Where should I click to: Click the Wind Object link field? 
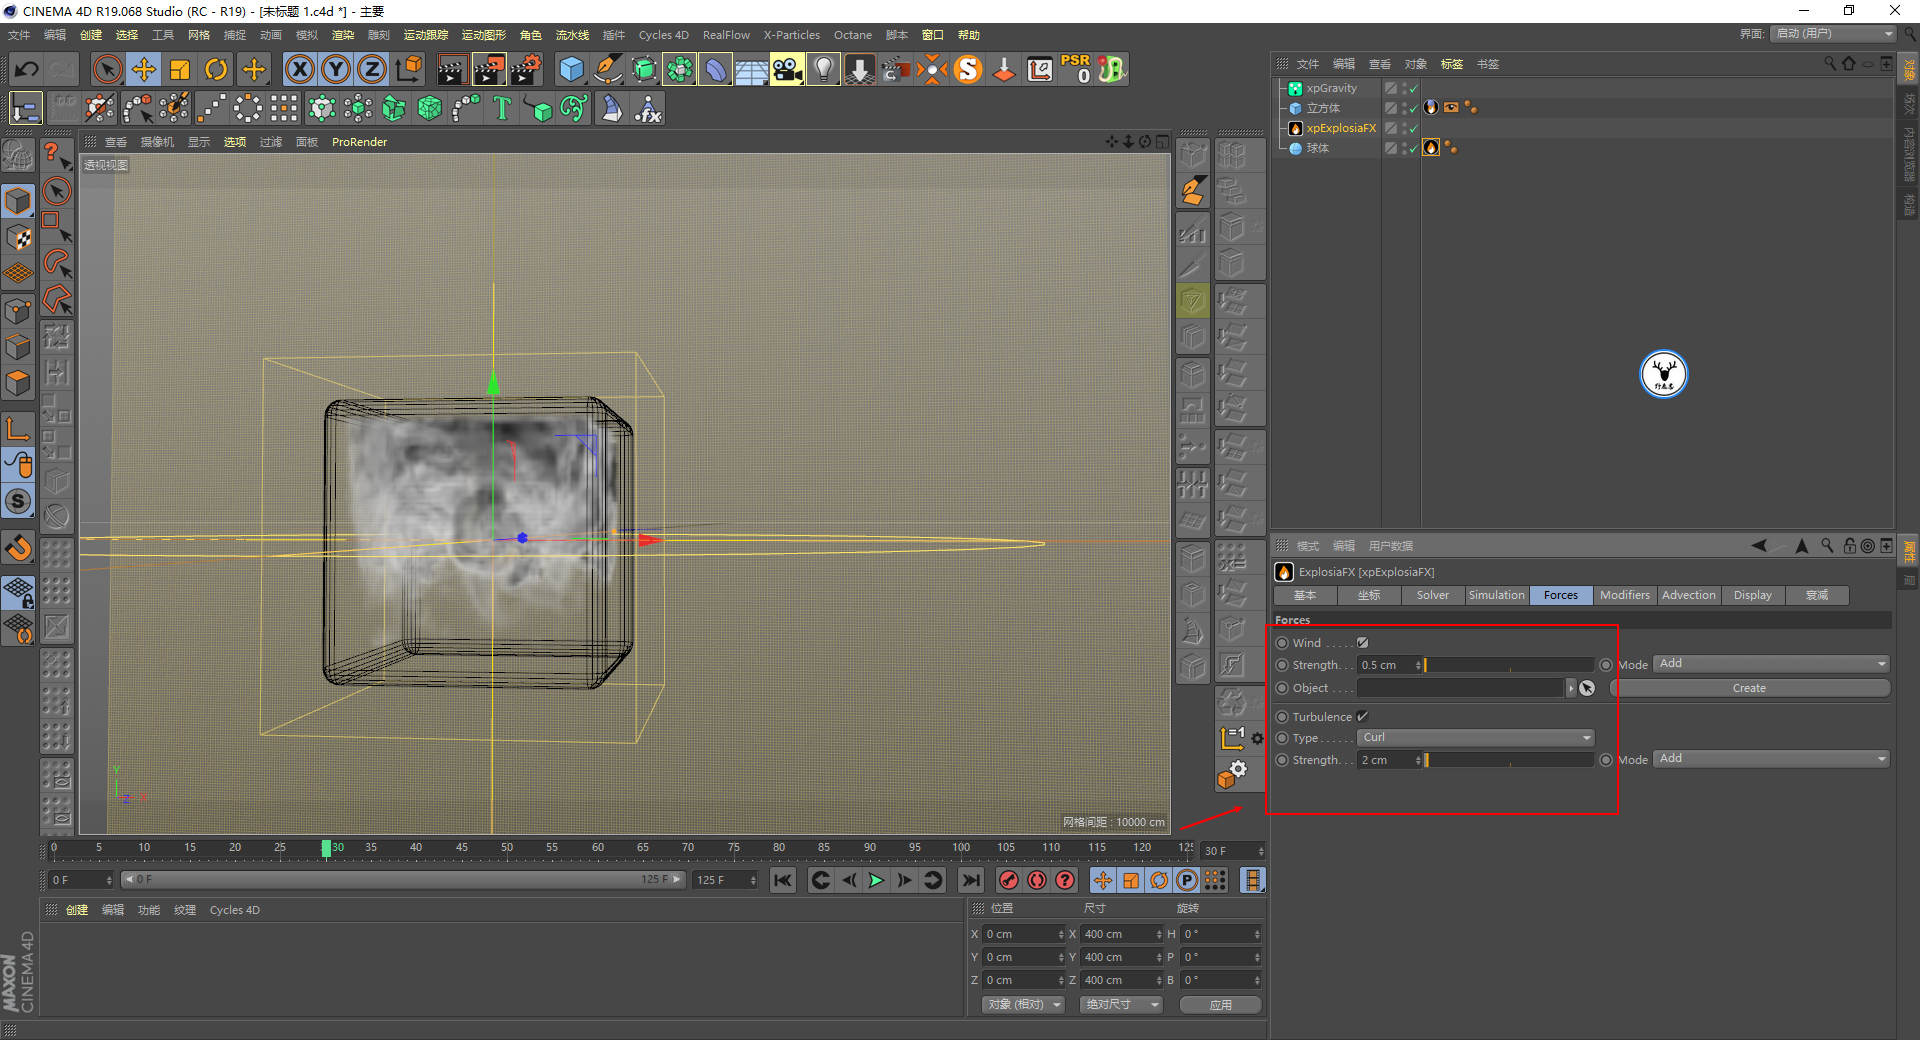coord(1461,688)
